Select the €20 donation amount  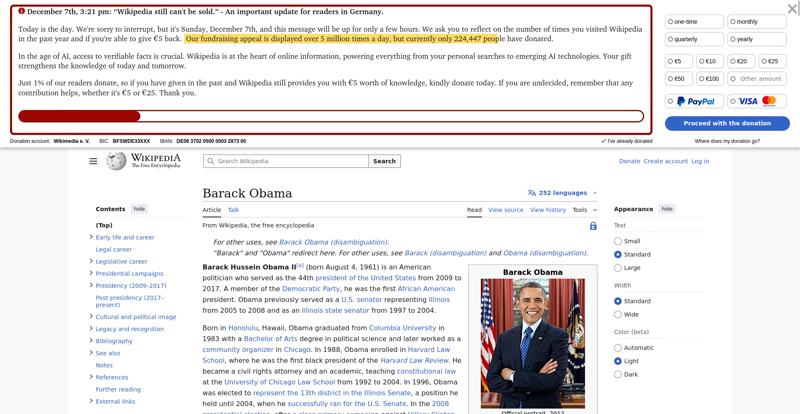click(741, 61)
